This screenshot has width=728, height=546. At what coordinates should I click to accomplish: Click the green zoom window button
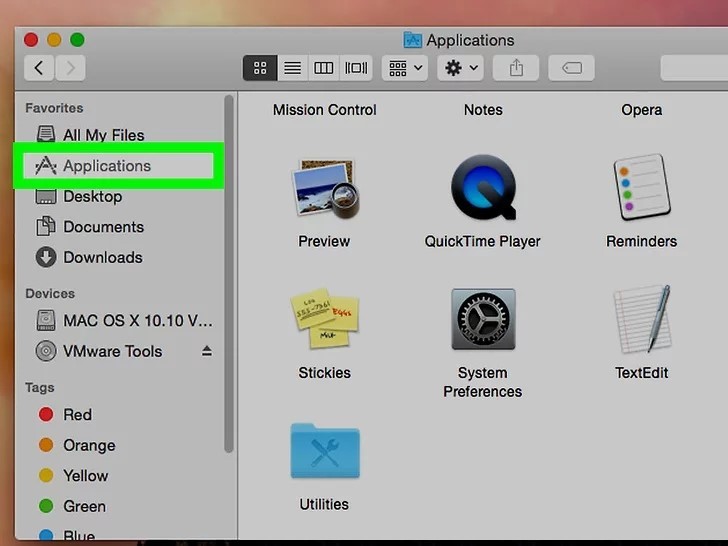[78, 40]
